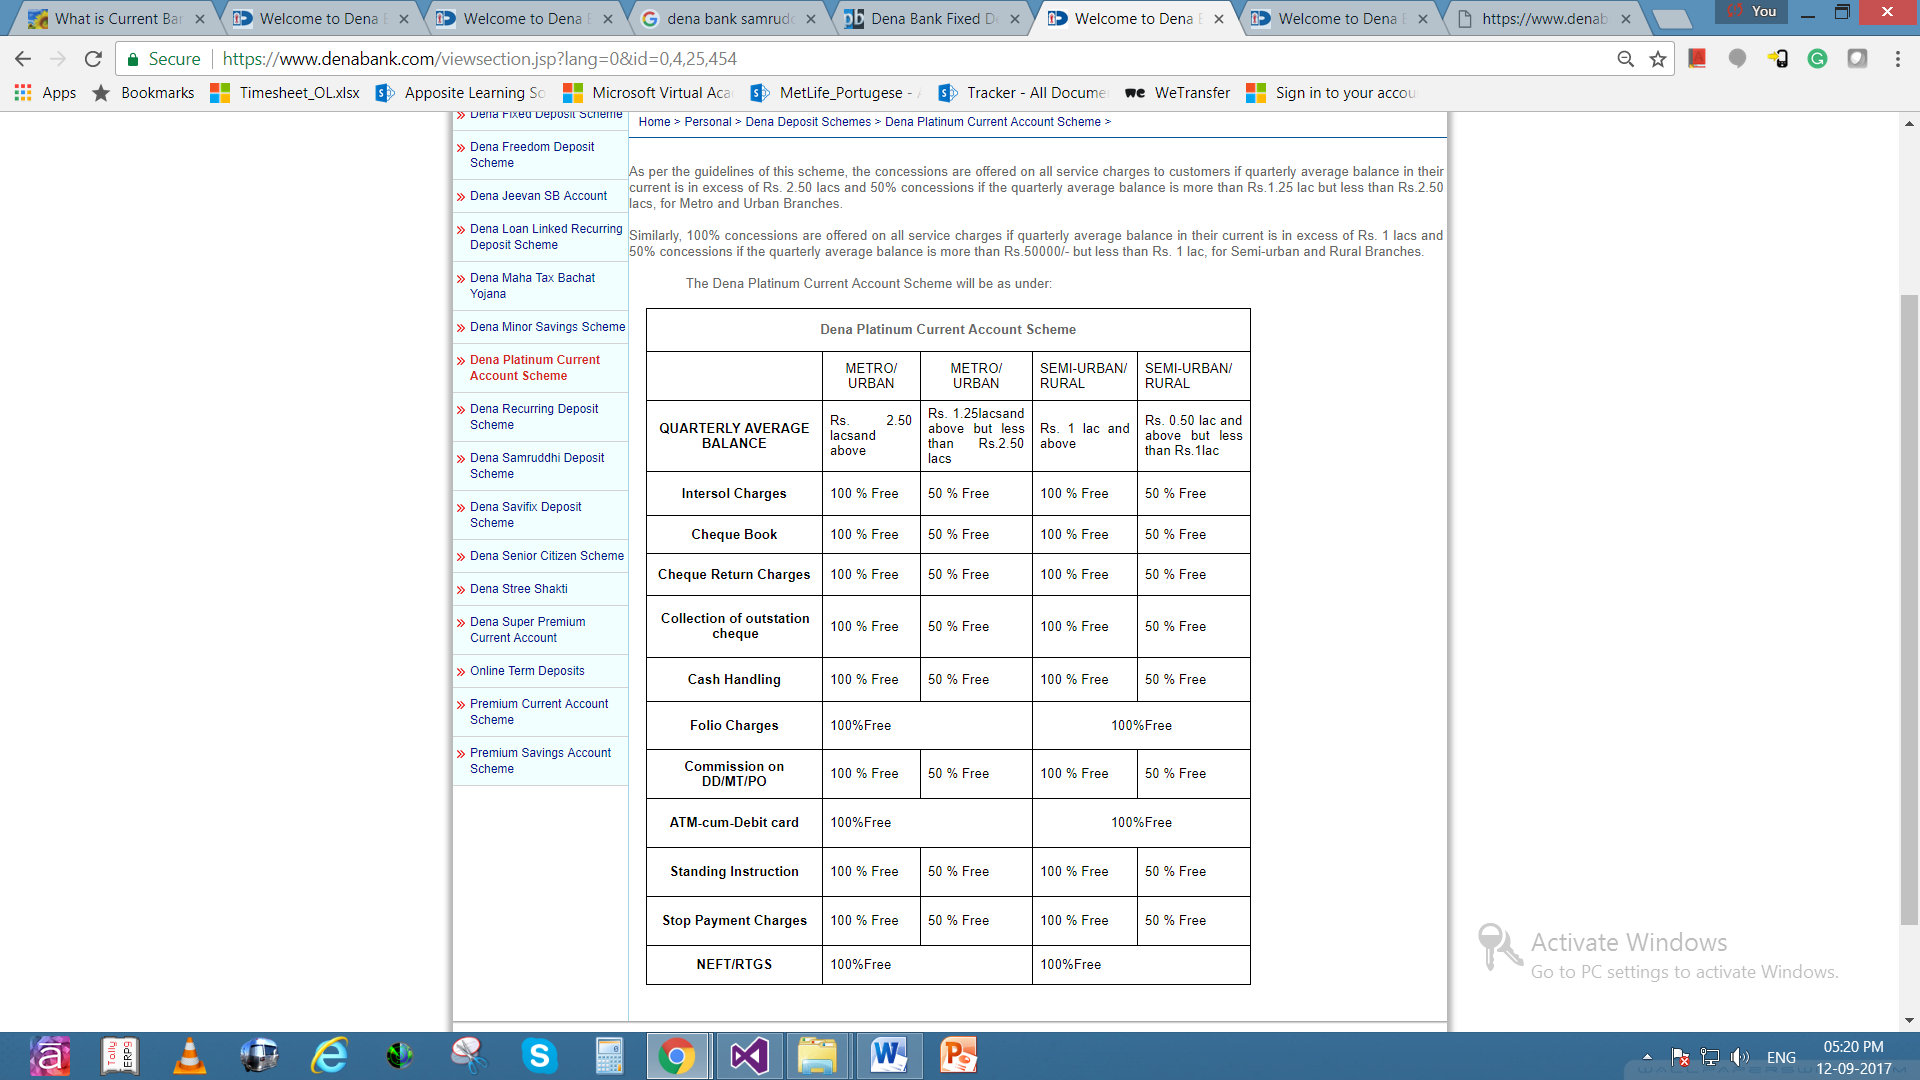The width and height of the screenshot is (1920, 1080).
Task: Switch to 'Dena Bank Fixed D' tab
Action: (x=934, y=18)
